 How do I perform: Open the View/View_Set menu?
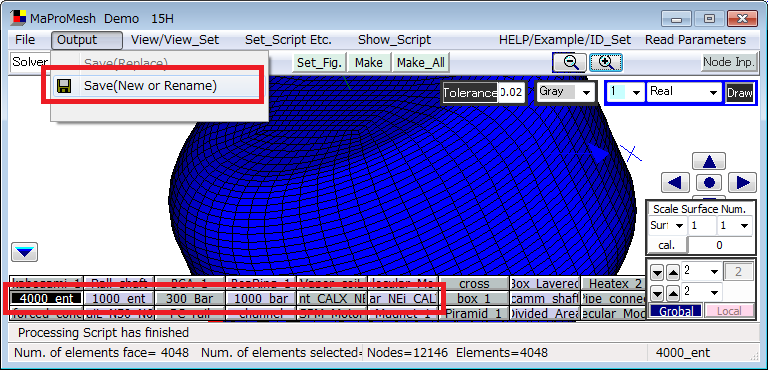pos(175,40)
